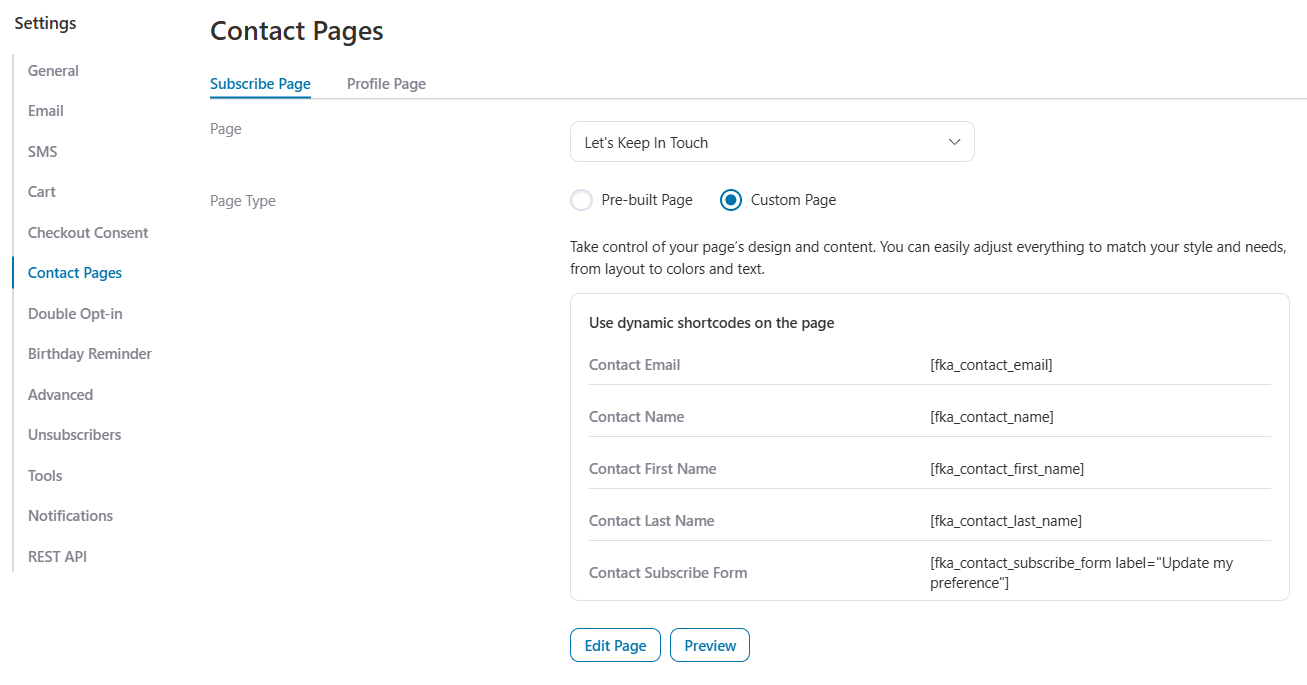Click the Edit Page button
Screen dimensions: 1307x685
point(614,645)
